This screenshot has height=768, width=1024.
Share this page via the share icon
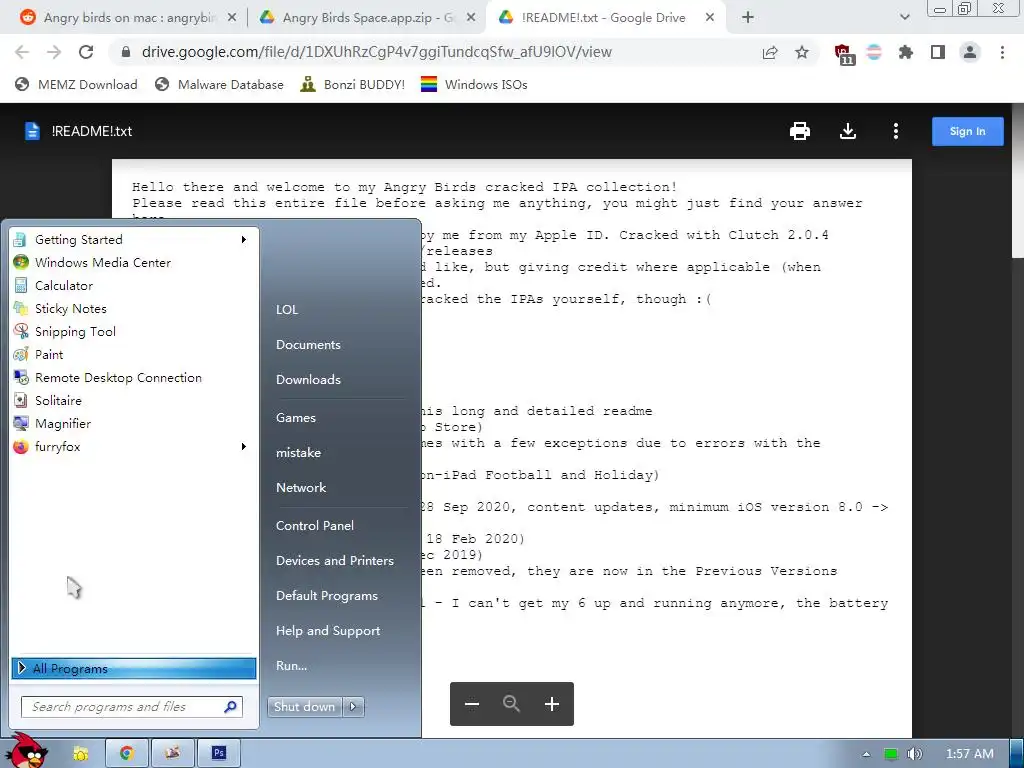(x=770, y=52)
